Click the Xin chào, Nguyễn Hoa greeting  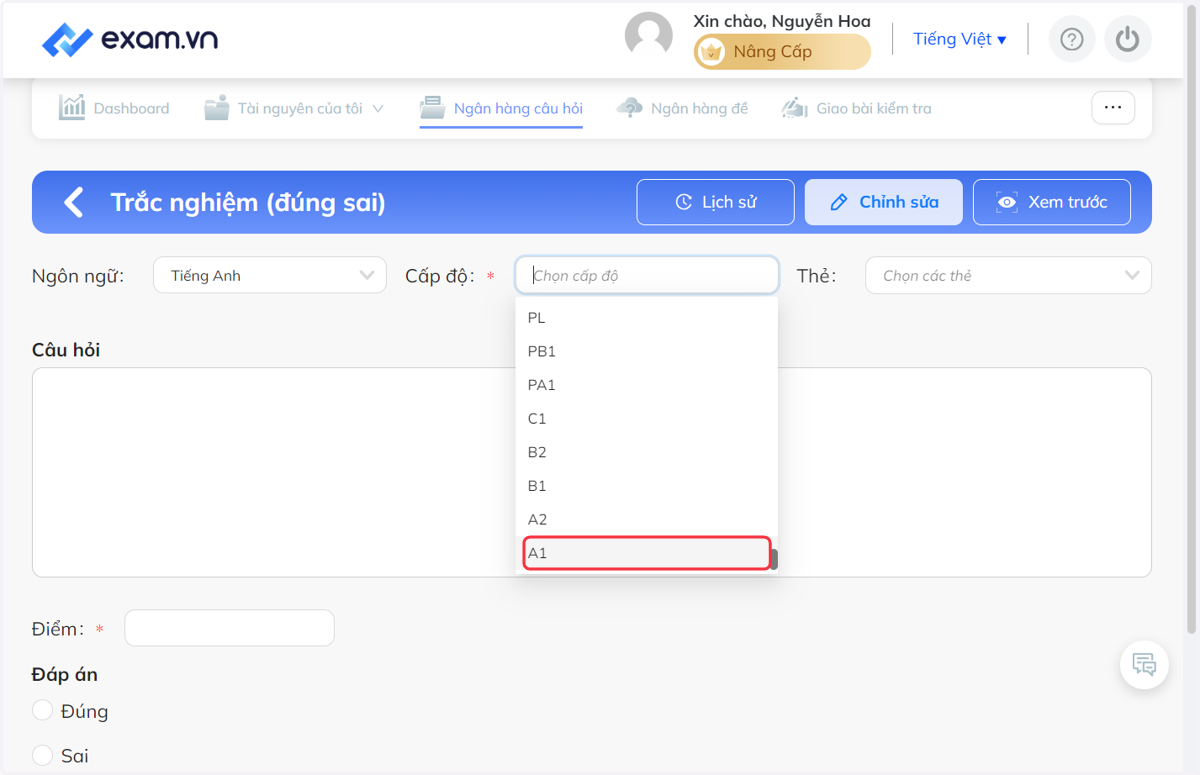[782, 21]
